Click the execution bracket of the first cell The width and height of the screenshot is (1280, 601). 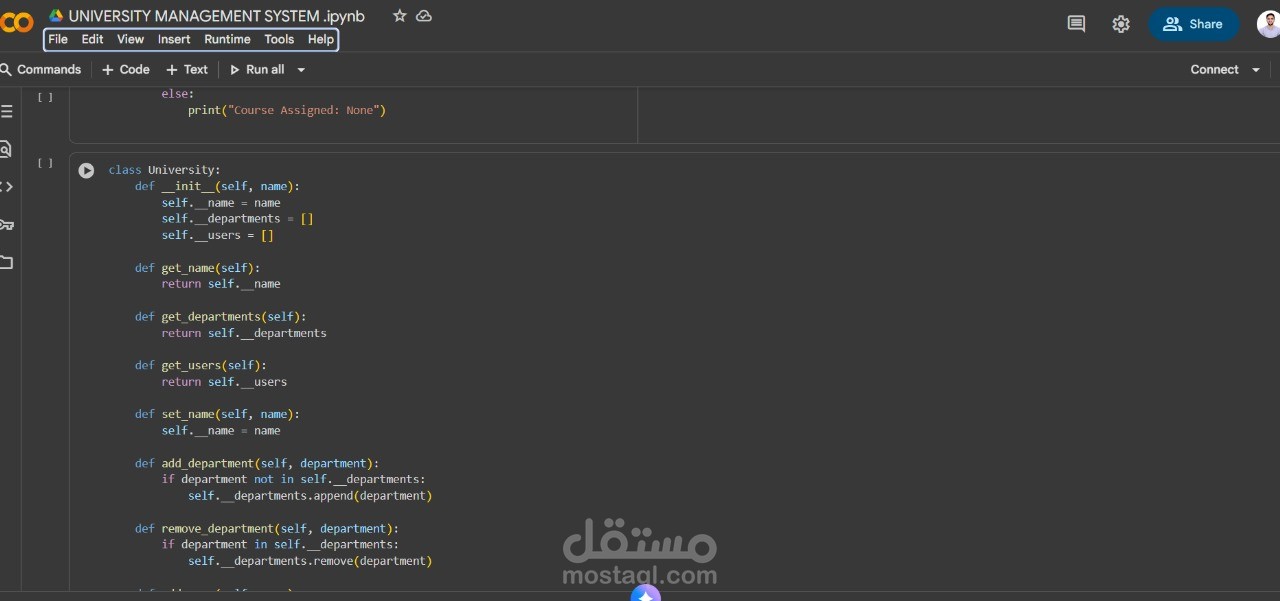45,97
